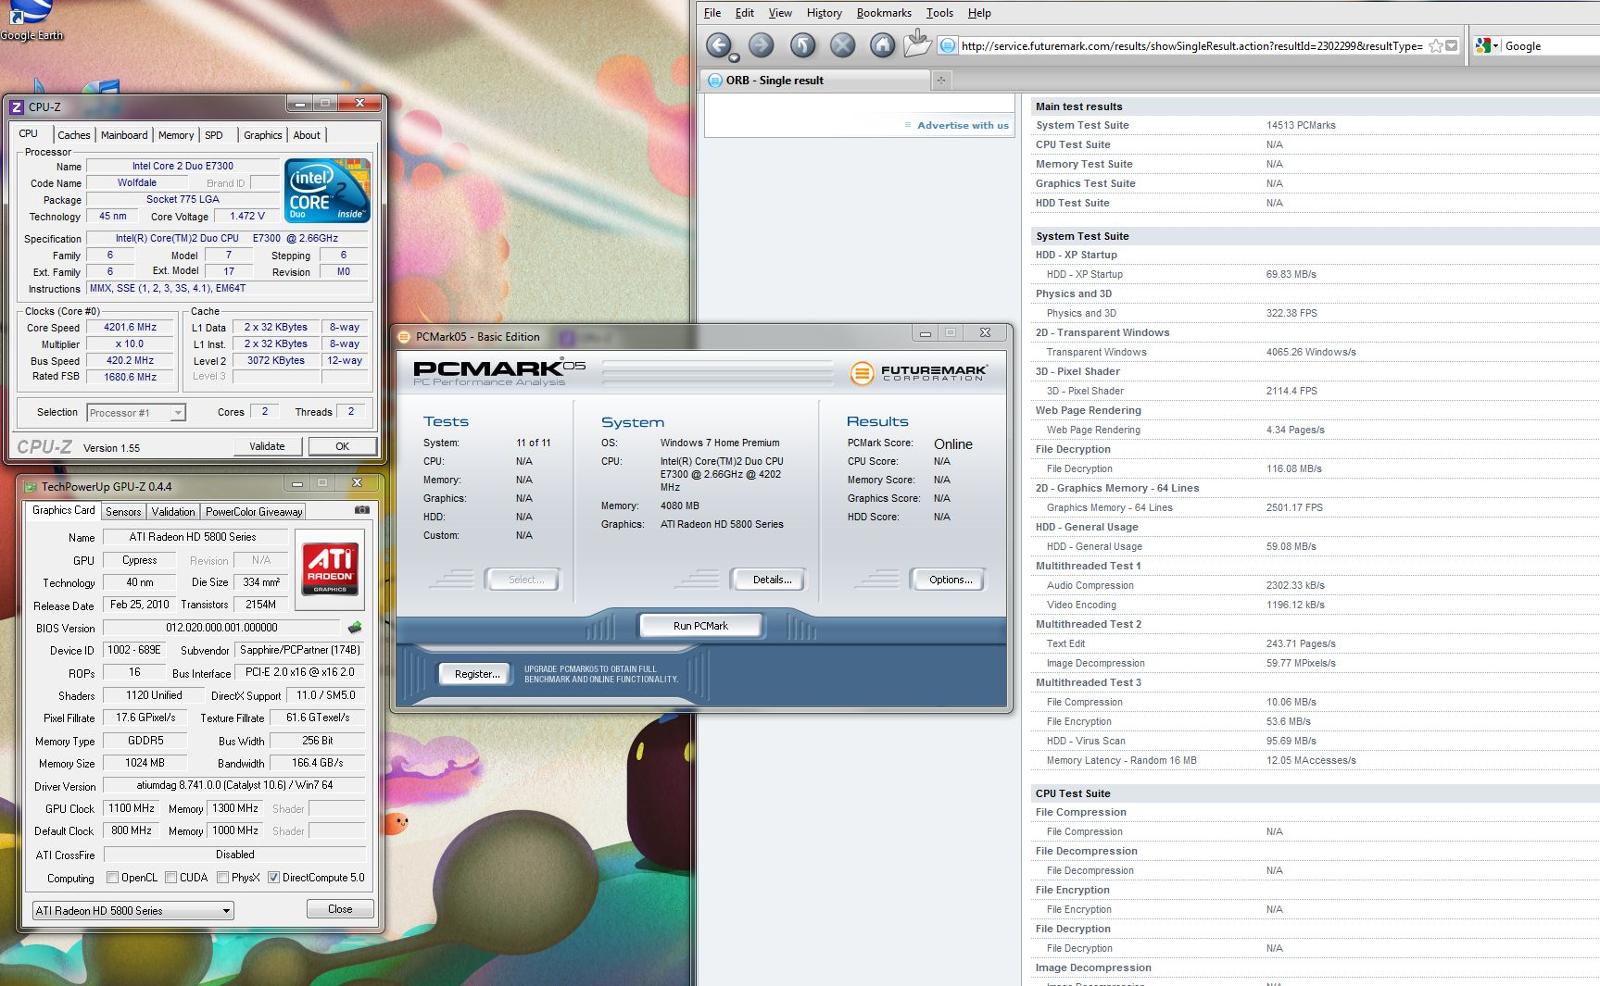Toggle the CUDA checkbox in GPU-Z
The image size is (1600, 986).
171,878
